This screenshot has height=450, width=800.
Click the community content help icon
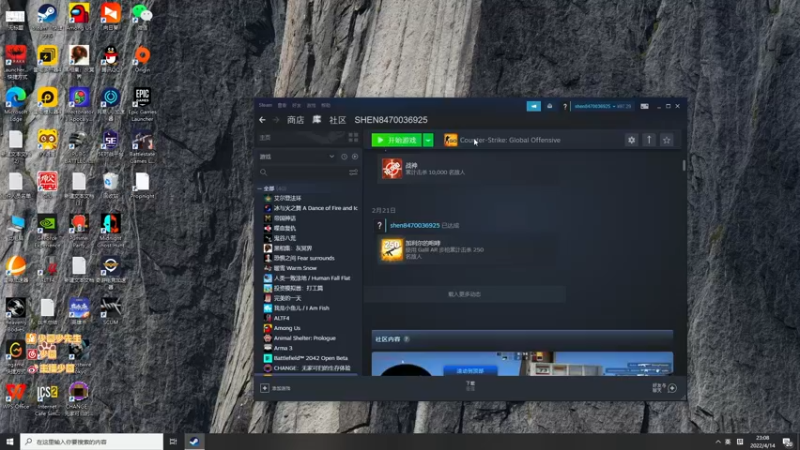[407, 339]
